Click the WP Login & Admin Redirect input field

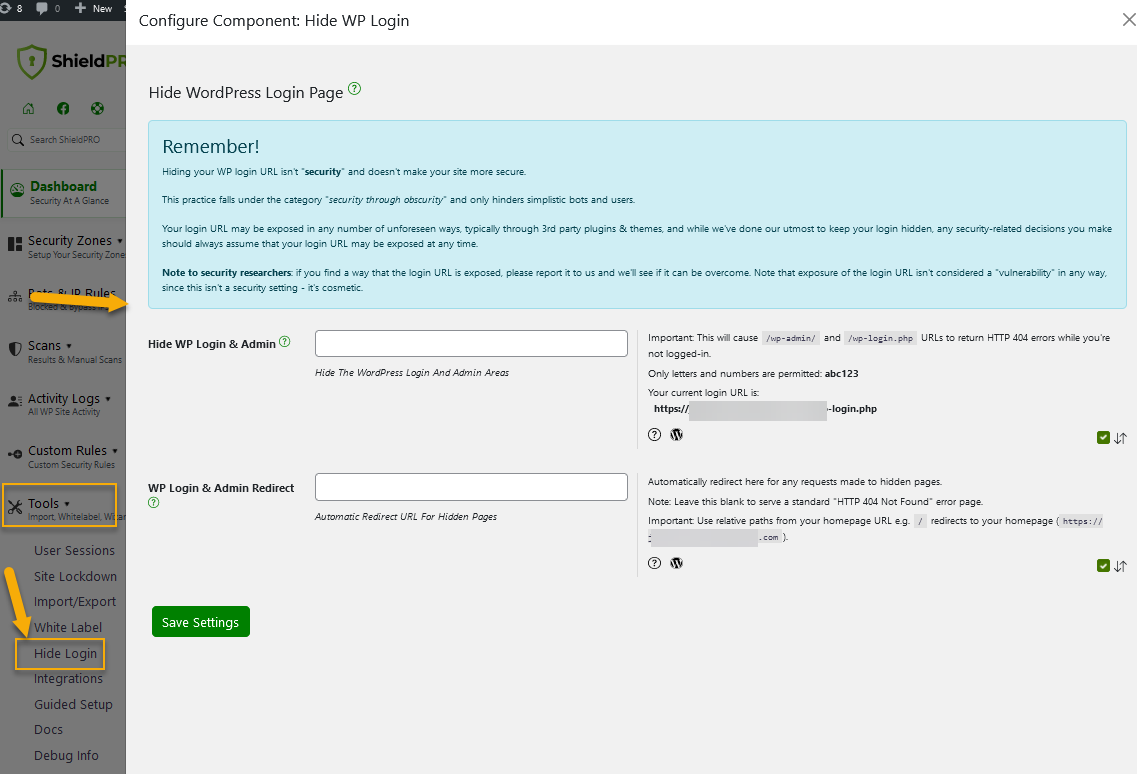[471, 487]
